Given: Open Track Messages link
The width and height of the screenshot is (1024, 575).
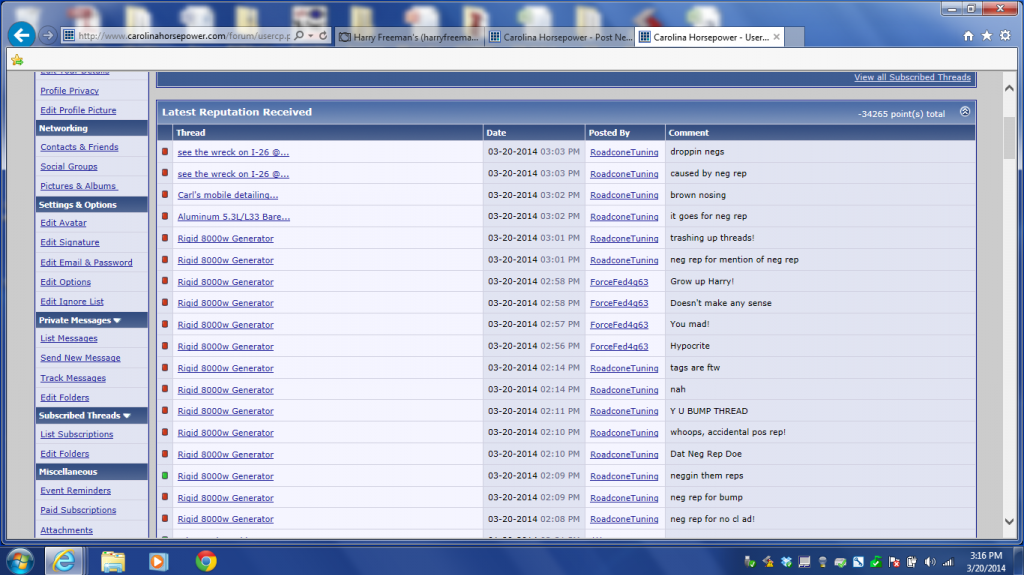Looking at the screenshot, I should click(x=72, y=378).
